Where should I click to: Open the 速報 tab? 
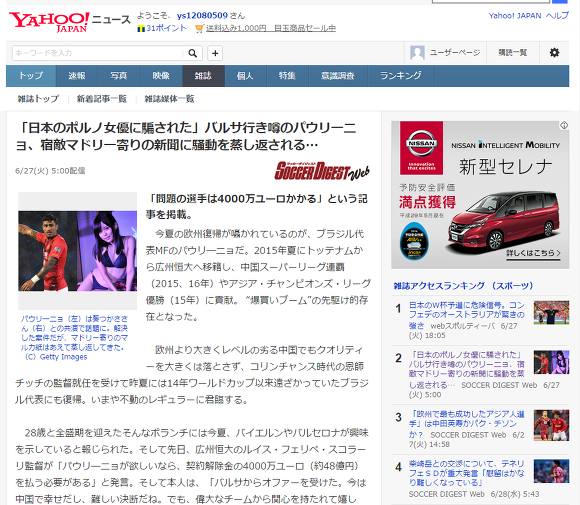(x=77, y=76)
